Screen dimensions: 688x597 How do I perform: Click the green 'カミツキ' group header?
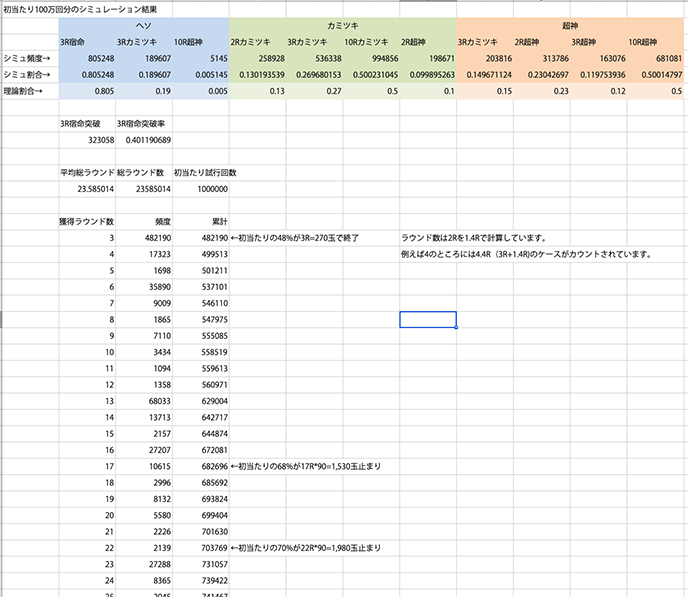pyautogui.click(x=343, y=26)
